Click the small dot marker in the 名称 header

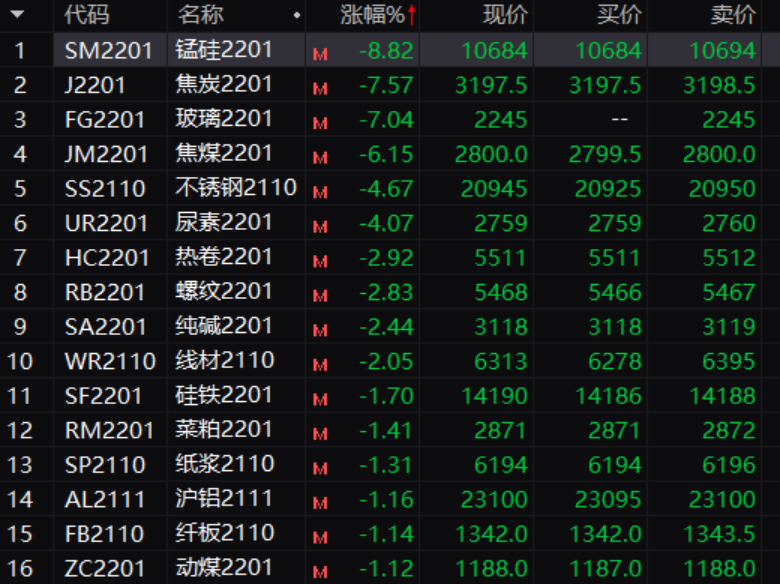(x=297, y=15)
